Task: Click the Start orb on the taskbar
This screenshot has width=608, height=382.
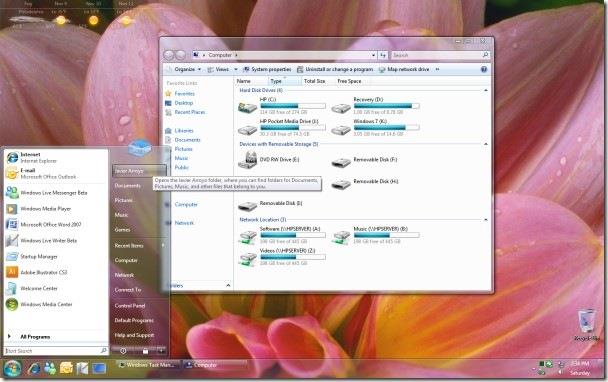Action: [12, 368]
